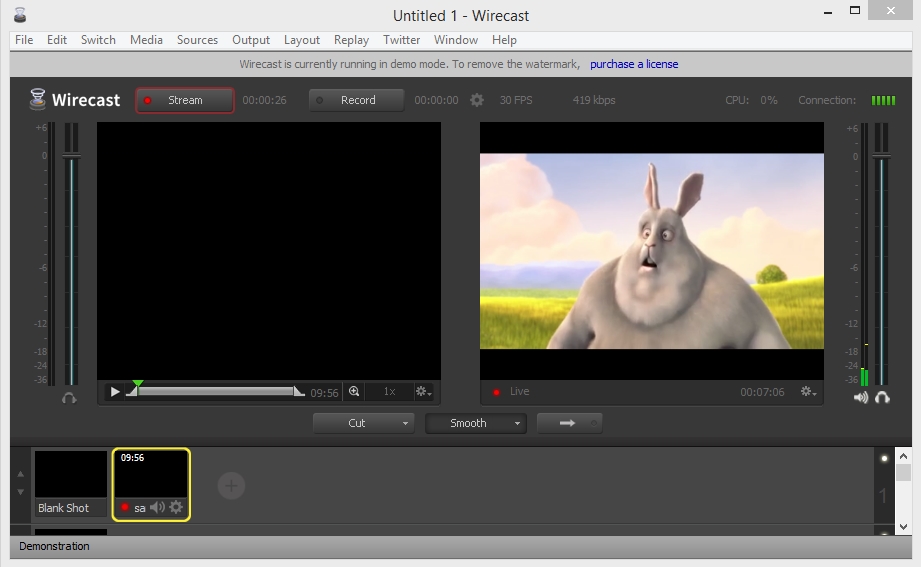Open the Window menu
This screenshot has height=567, width=921.
(456, 40)
